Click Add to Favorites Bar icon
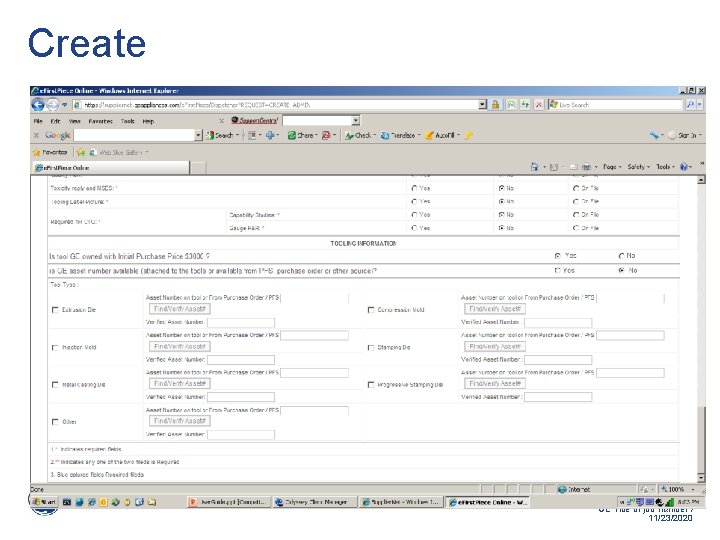Viewport: 720px width, 540px height. pos(81,152)
